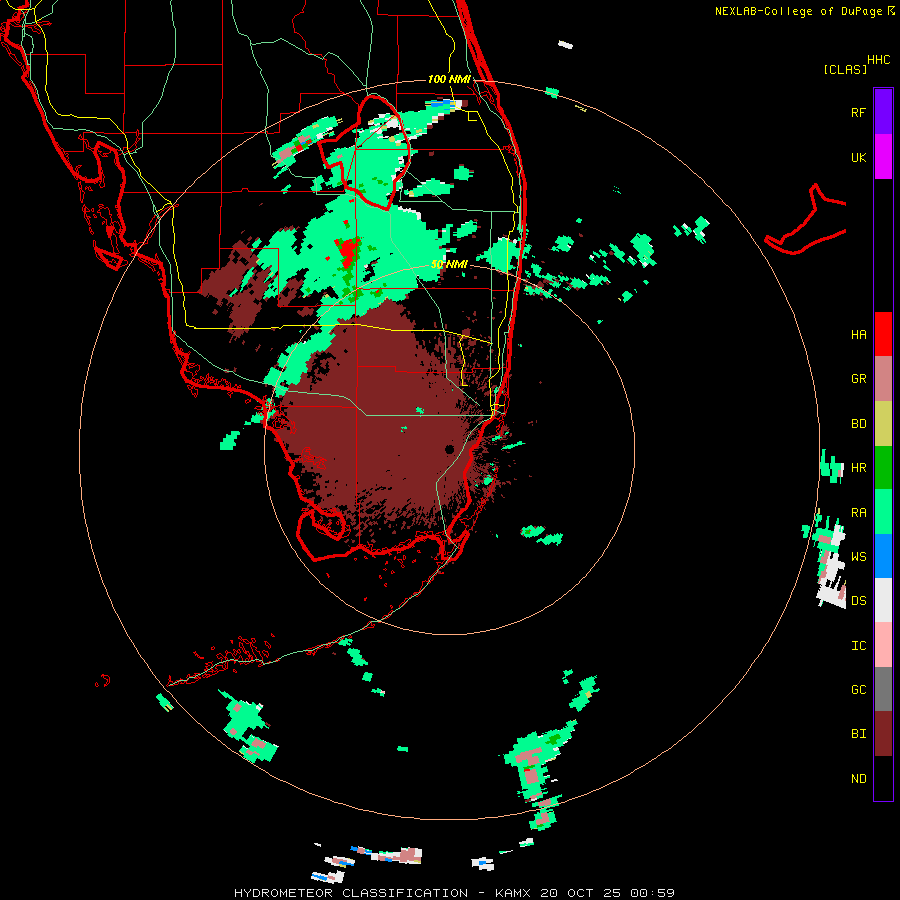This screenshot has height=900, width=900.
Task: Click the RF purple legend swatch
Action: 883,112
